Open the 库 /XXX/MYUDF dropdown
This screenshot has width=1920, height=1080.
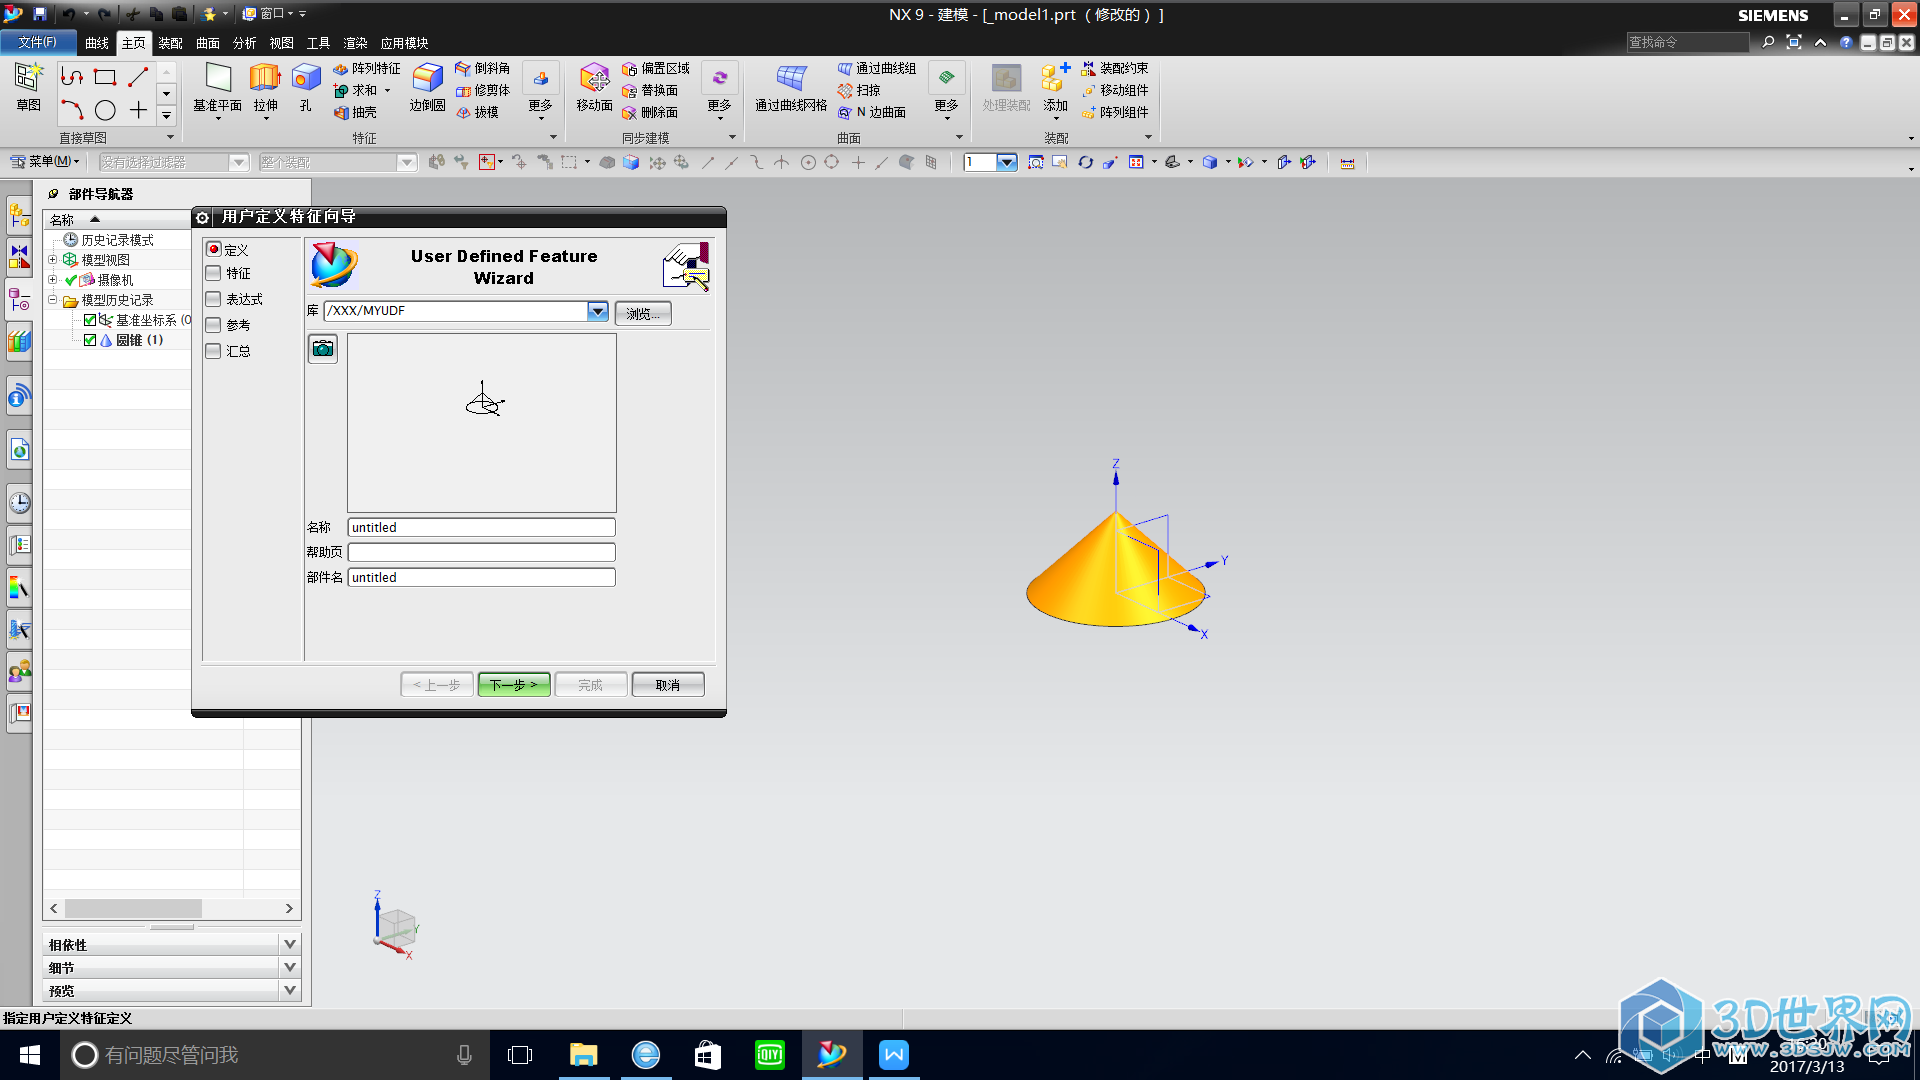[597, 311]
